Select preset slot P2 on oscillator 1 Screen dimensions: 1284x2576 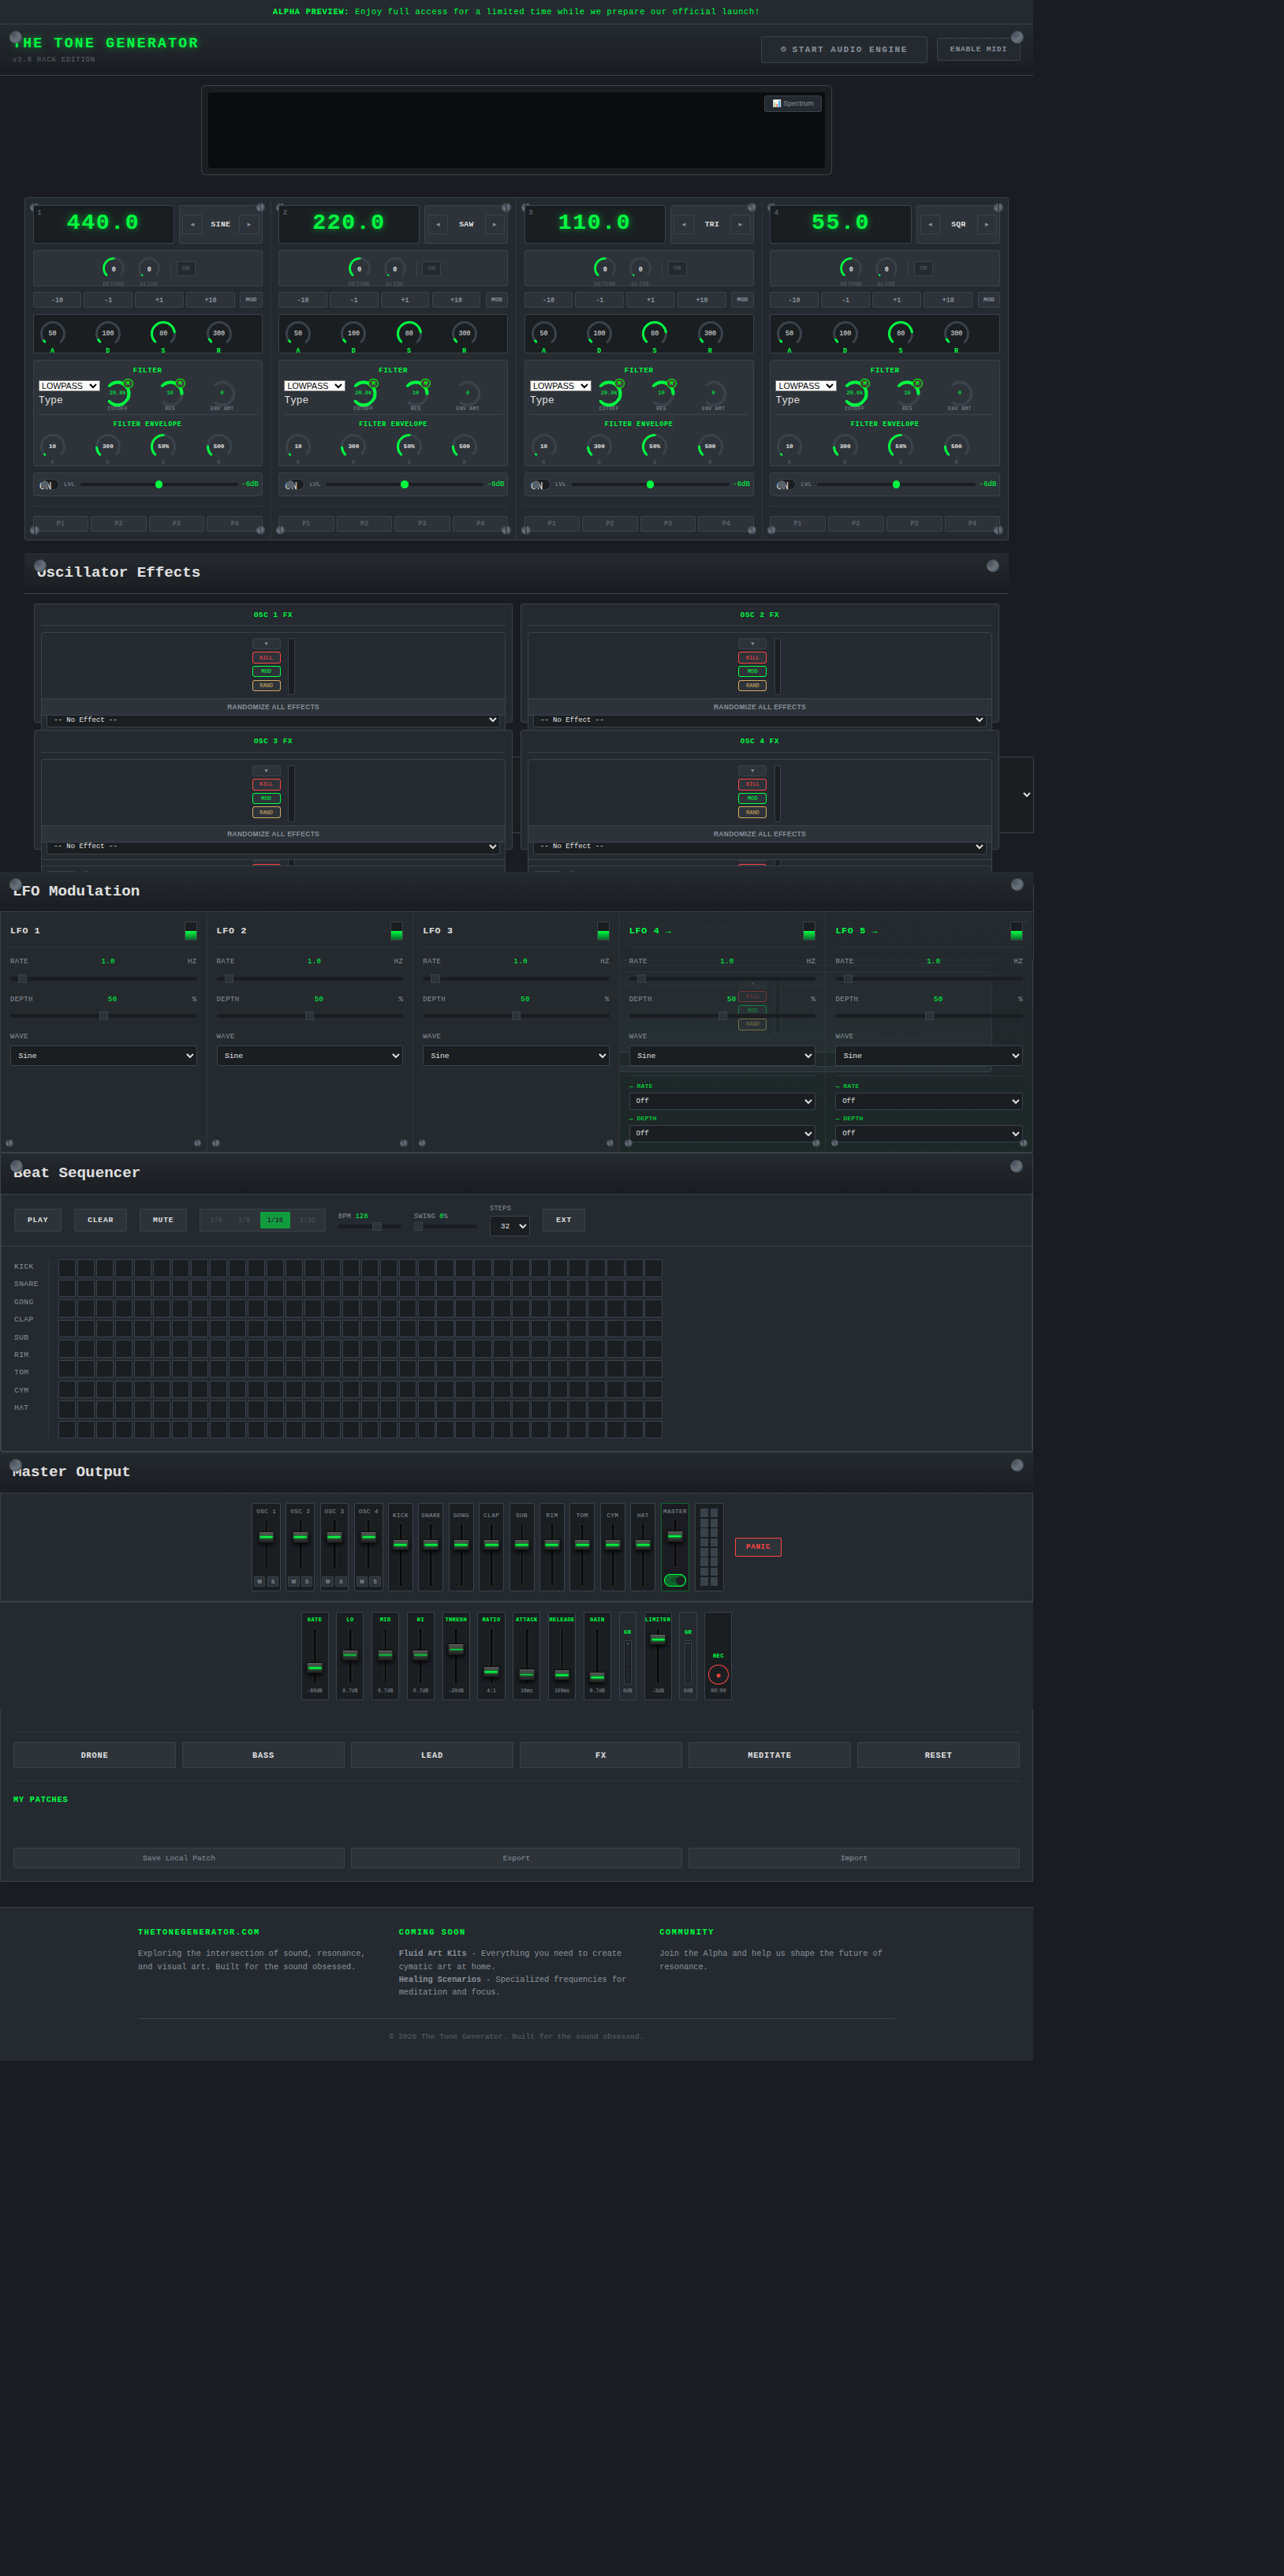(118, 523)
